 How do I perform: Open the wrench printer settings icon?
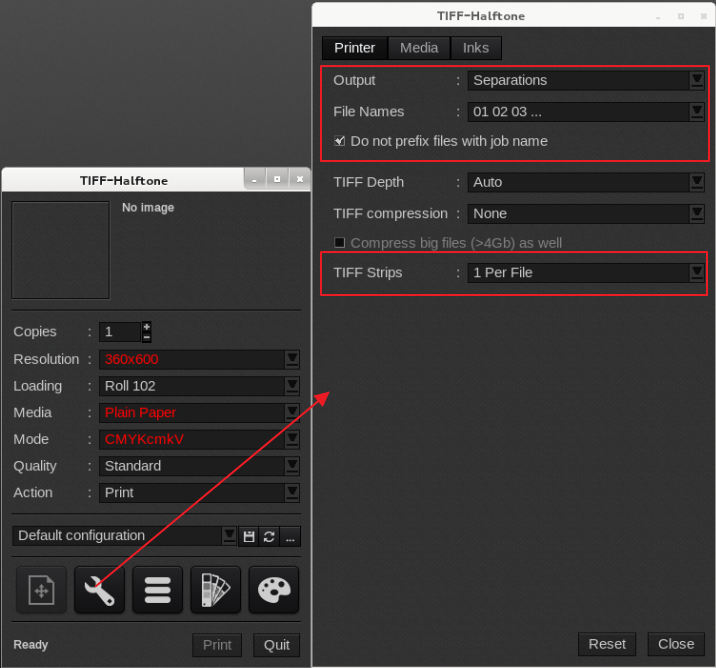point(99,590)
